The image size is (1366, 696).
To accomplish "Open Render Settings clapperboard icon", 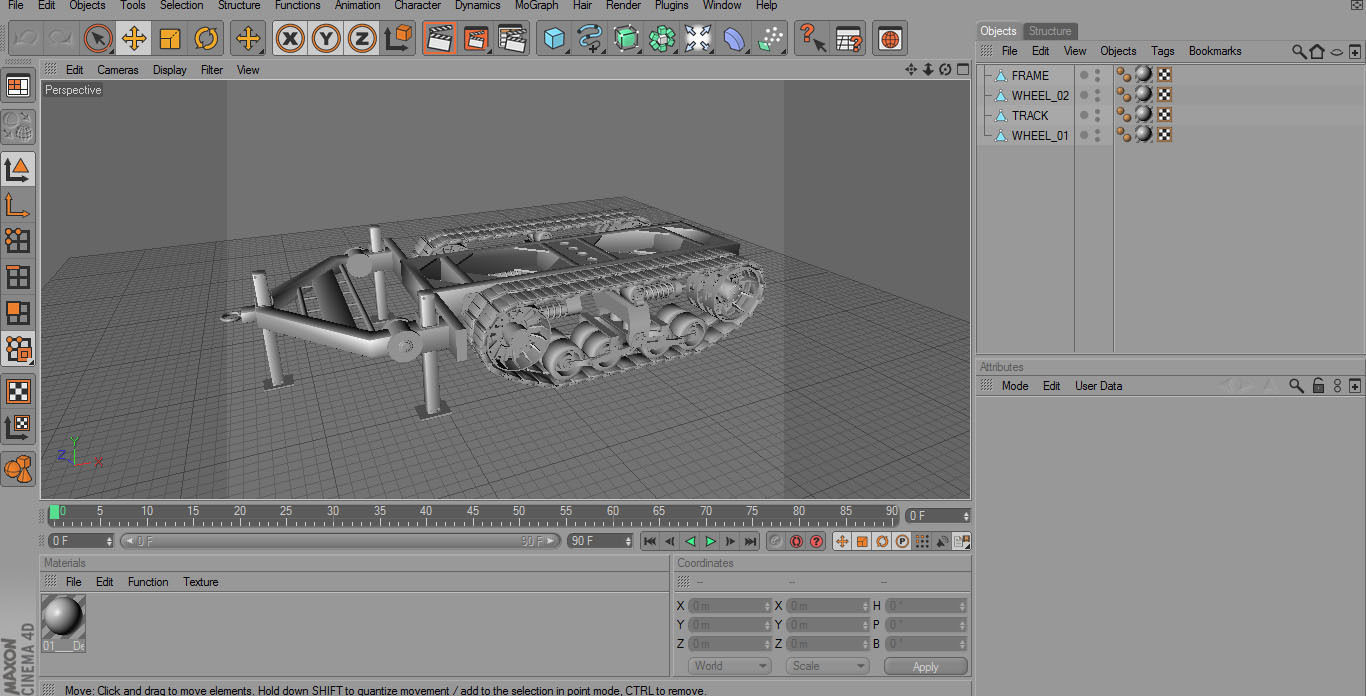I will point(512,39).
